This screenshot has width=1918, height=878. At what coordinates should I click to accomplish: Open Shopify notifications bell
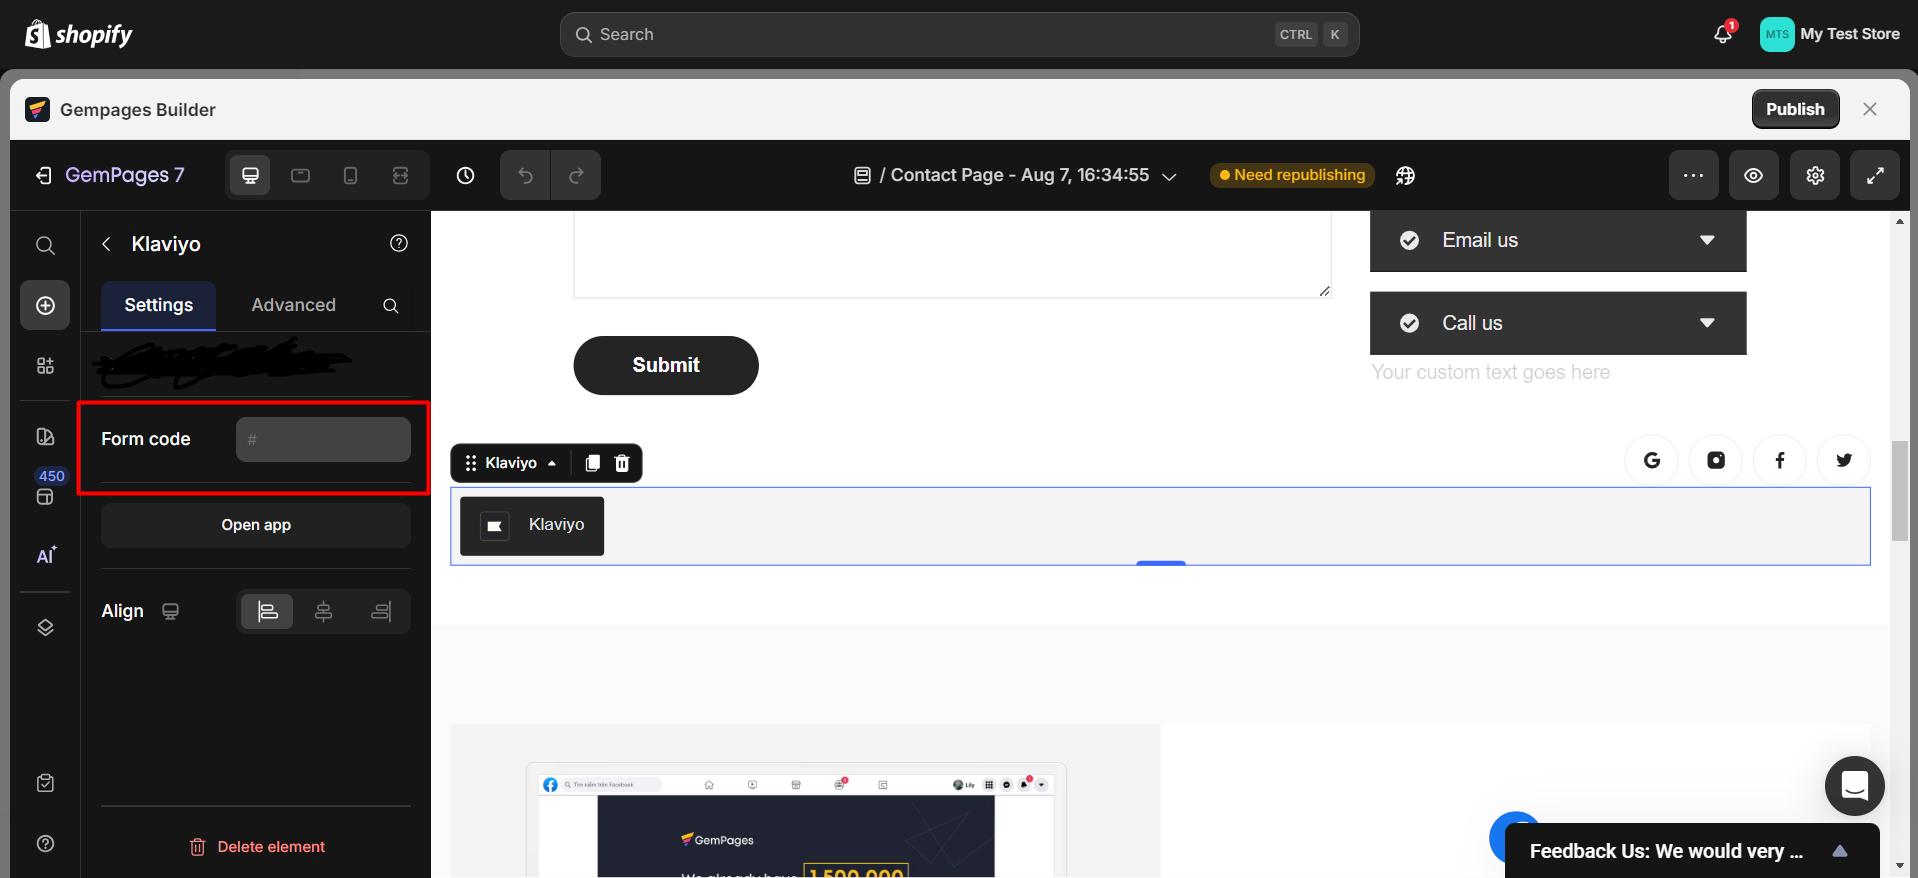click(x=1723, y=34)
